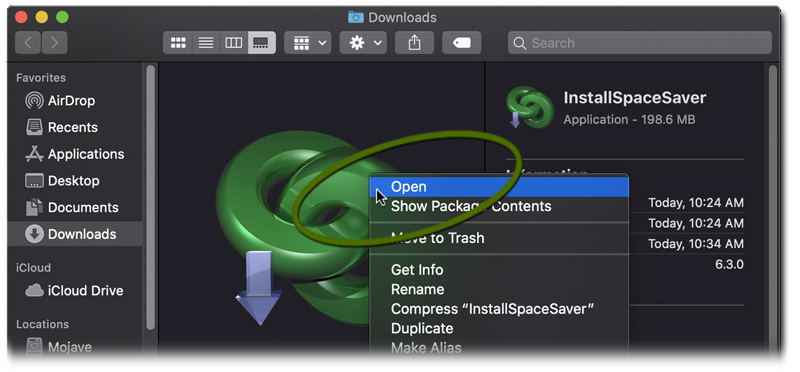Choose Rename from context menu
800x372 pixels.
[499, 289]
